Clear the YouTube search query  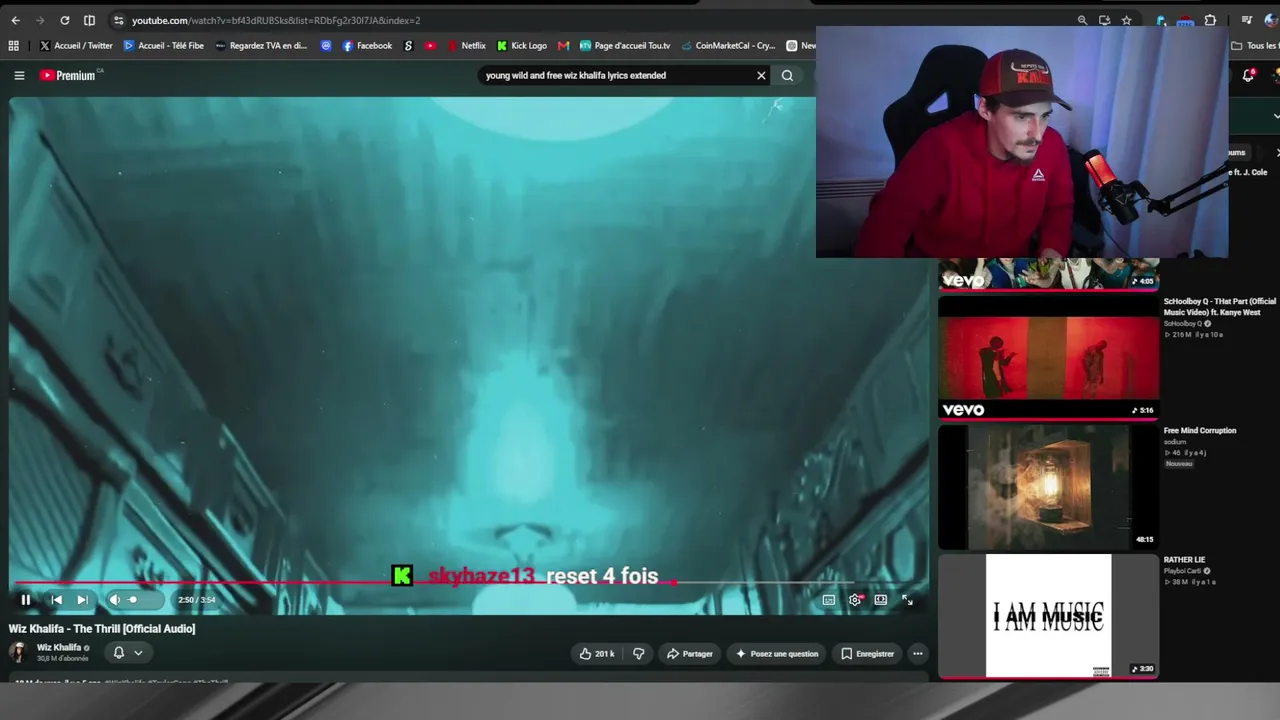[761, 75]
